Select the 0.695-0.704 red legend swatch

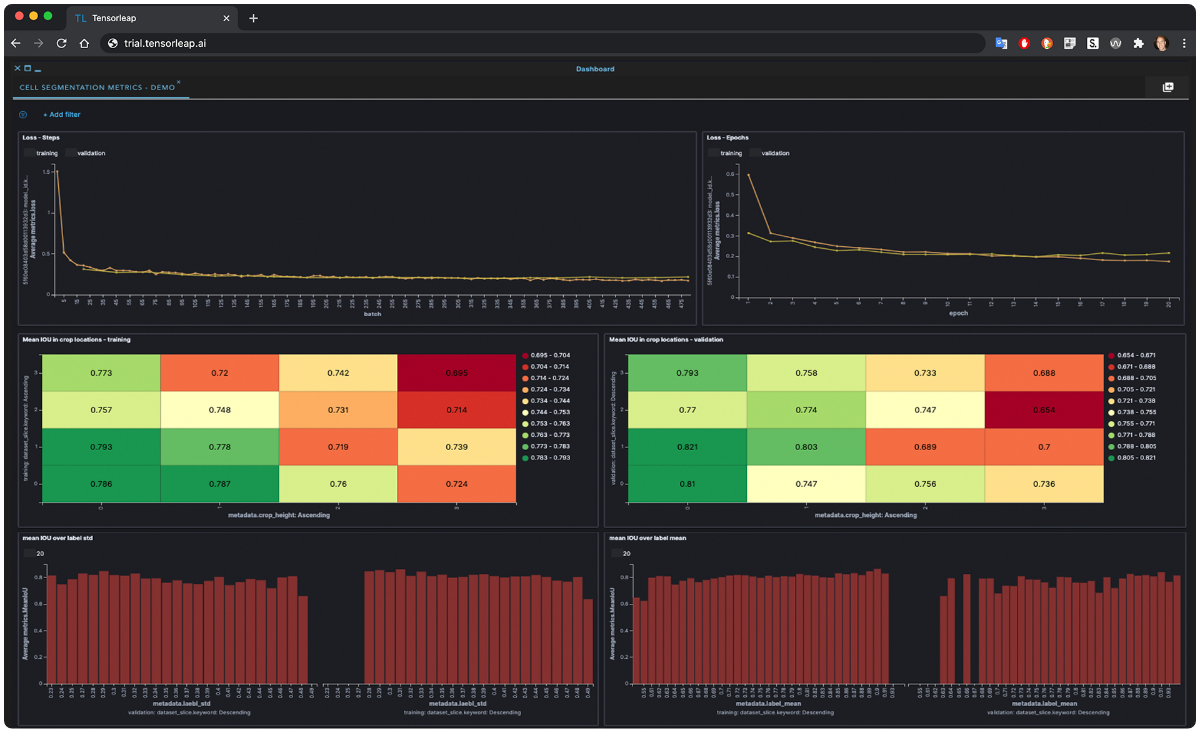click(527, 354)
